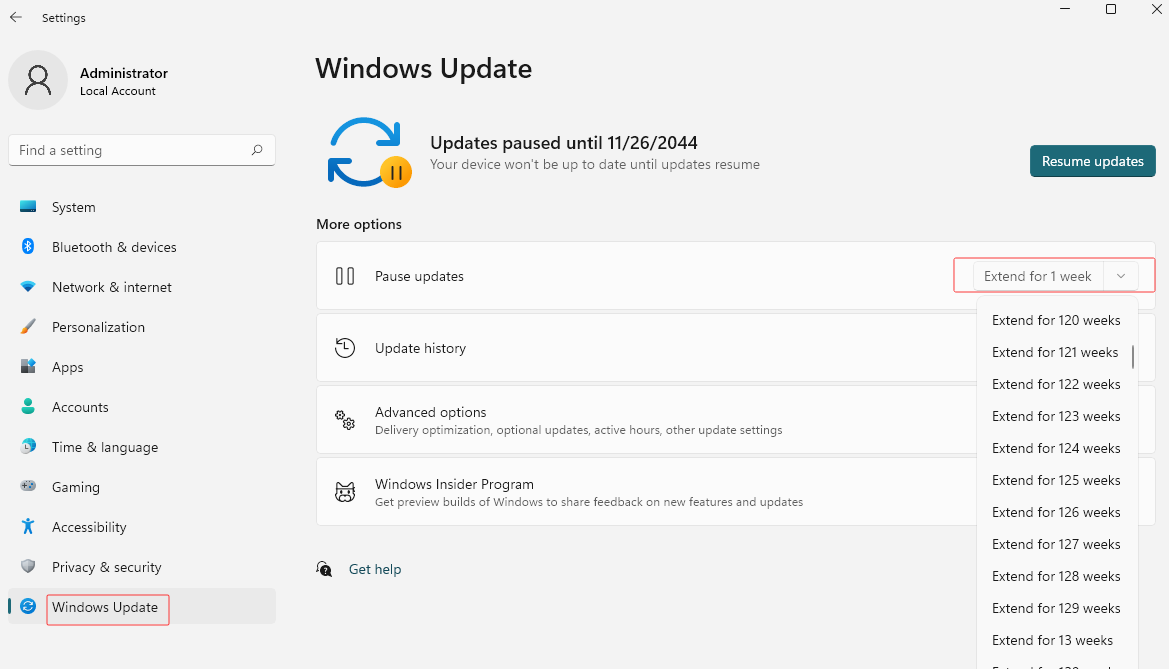Open System settings
Viewport: 1169px width, 669px height.
142,207
